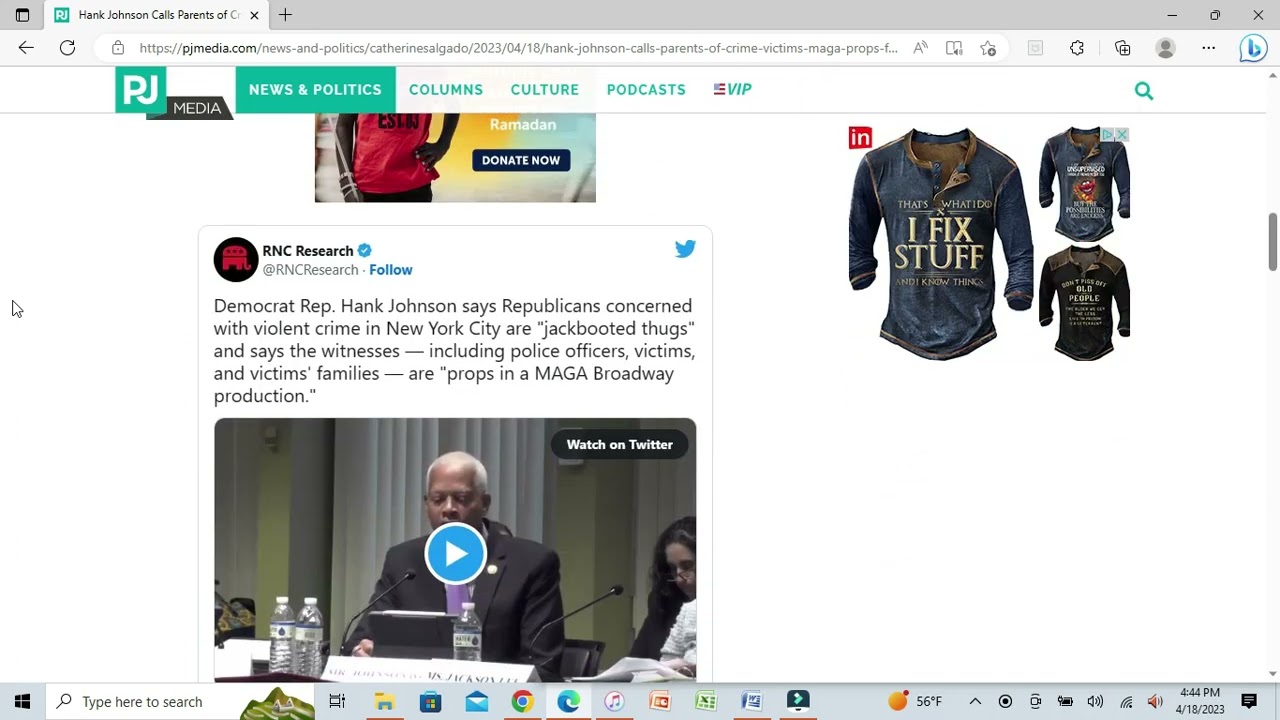Open Google Chrome from taskbar

click(x=522, y=701)
